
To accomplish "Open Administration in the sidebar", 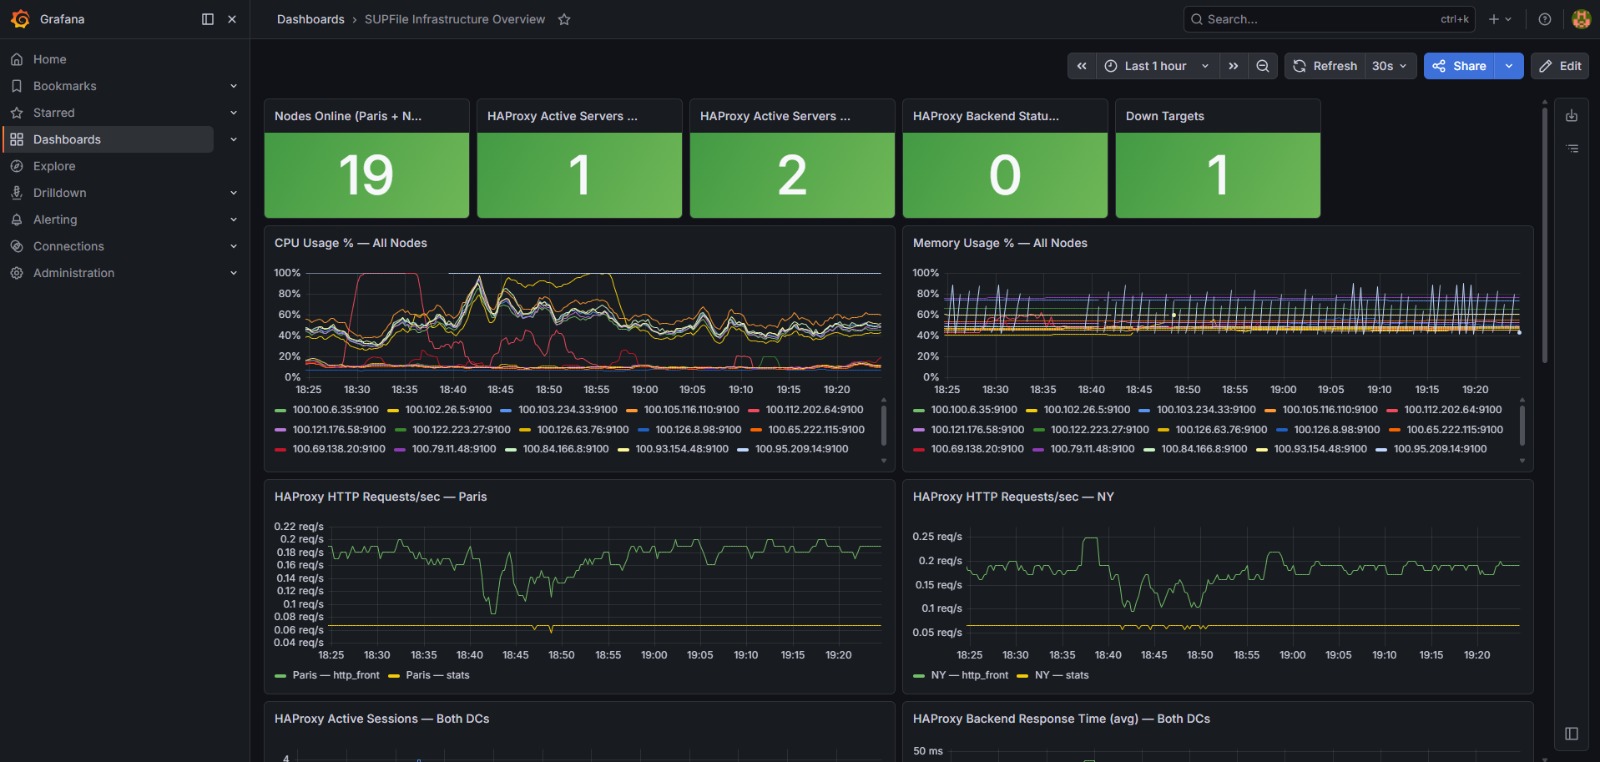I will [74, 273].
